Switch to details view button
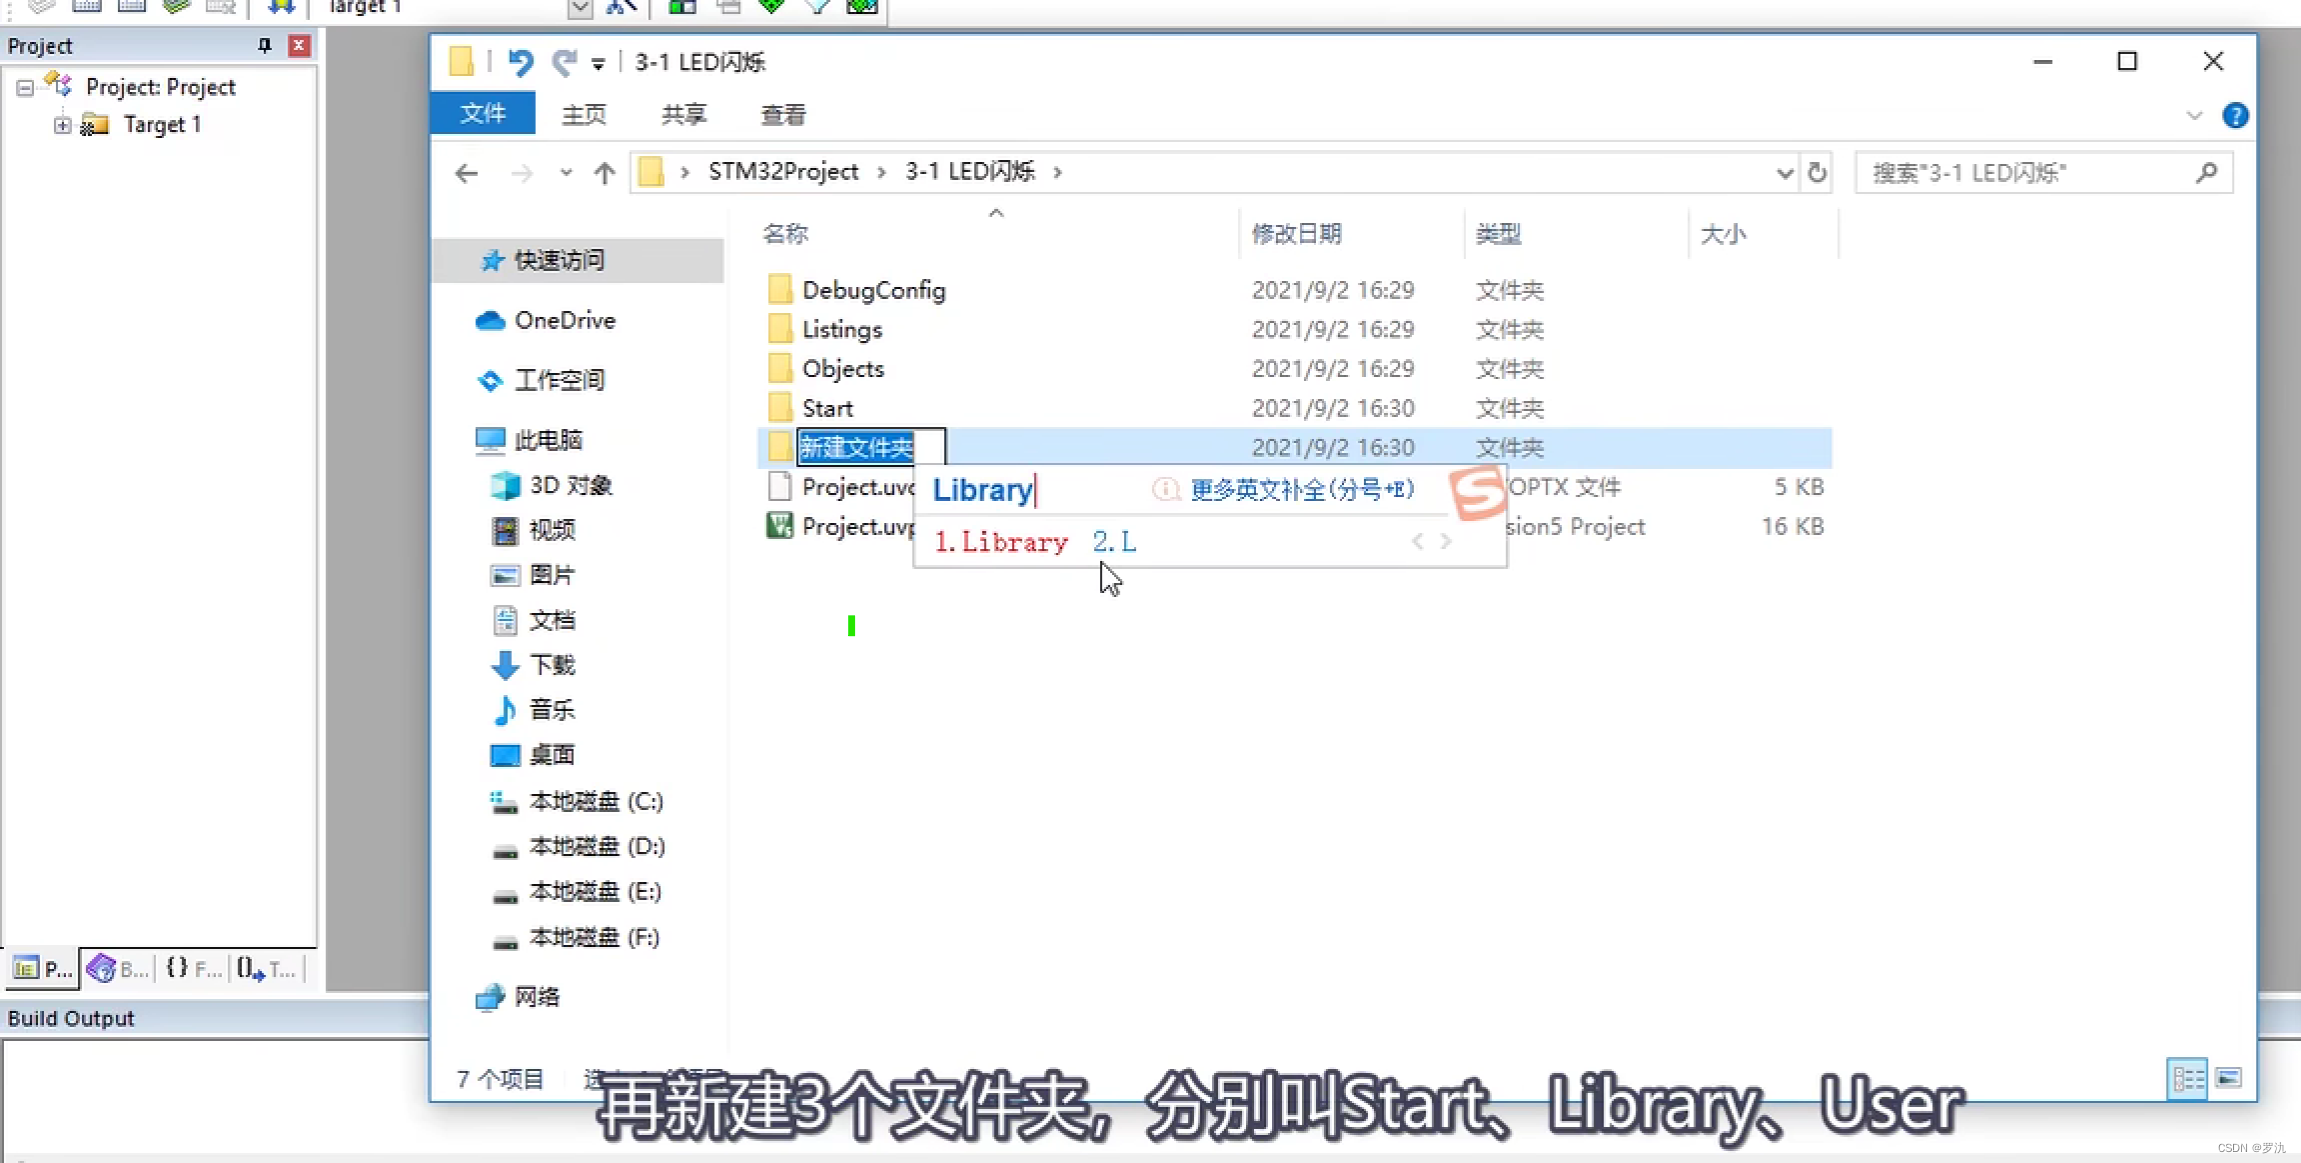The height and width of the screenshot is (1163, 2301). (x=2187, y=1078)
